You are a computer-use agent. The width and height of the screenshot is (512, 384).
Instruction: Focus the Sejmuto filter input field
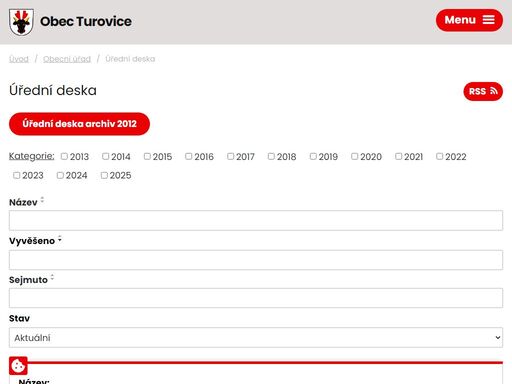[256, 298]
